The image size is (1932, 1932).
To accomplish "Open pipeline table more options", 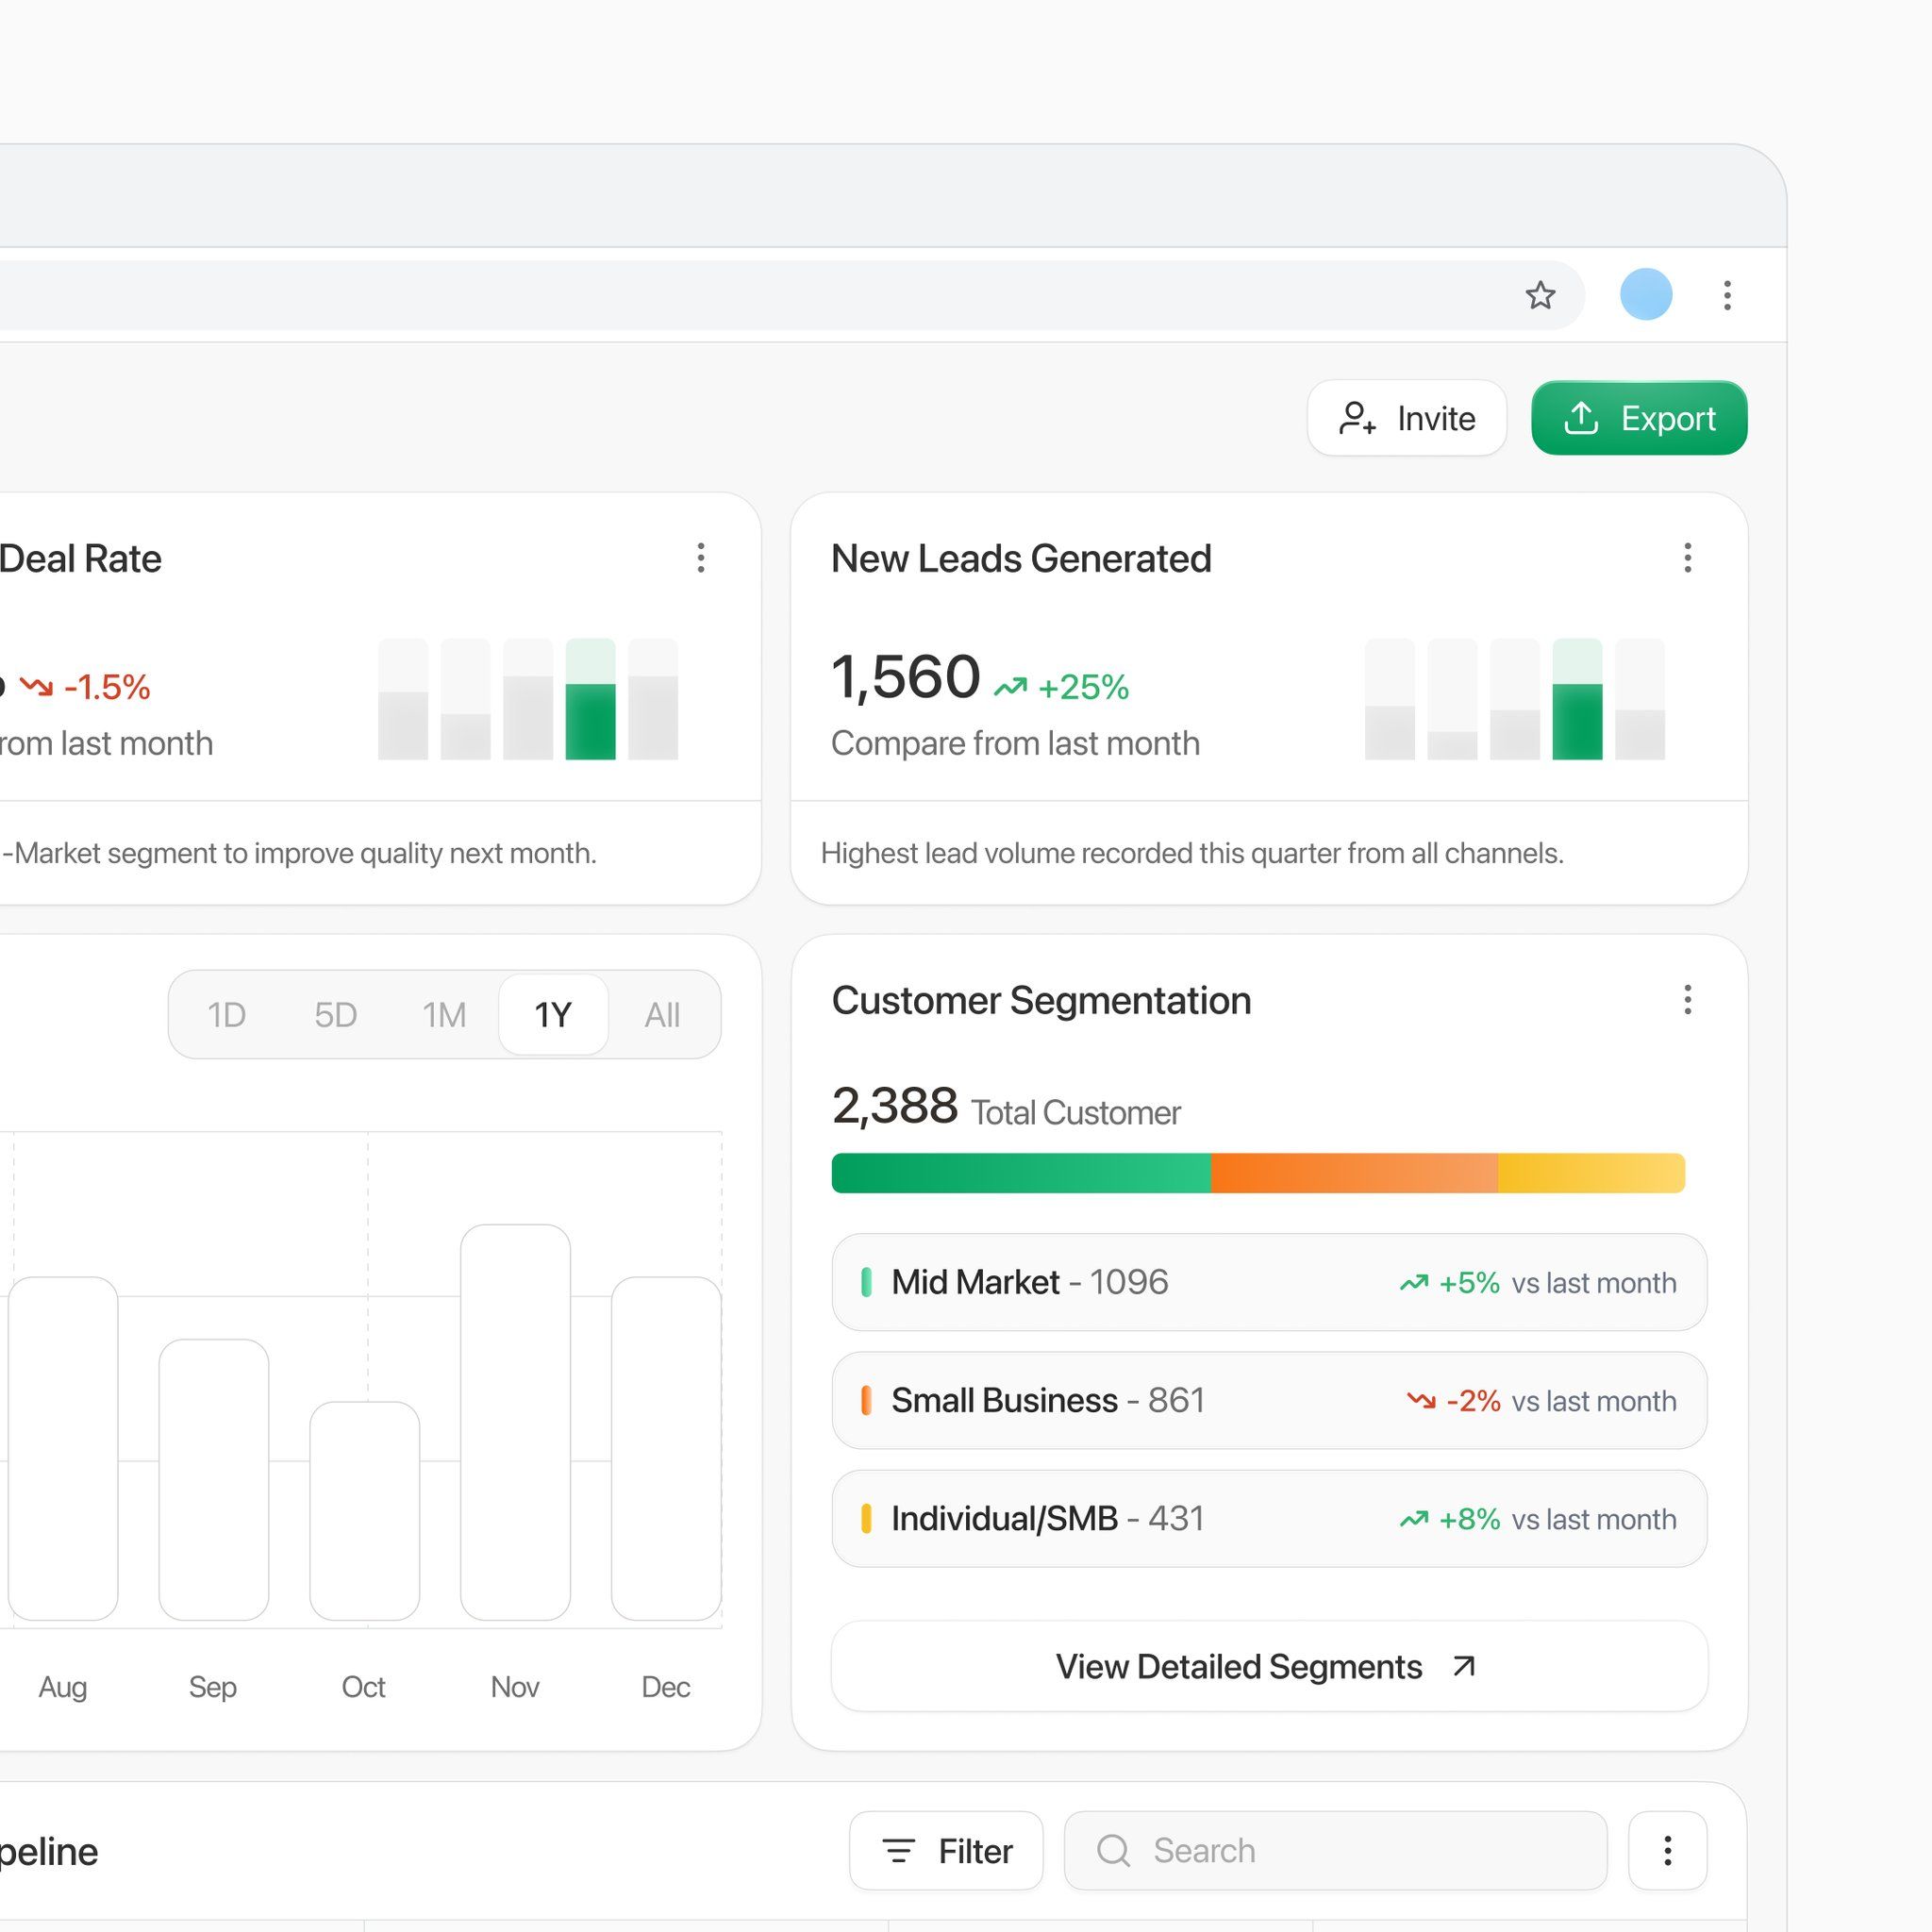I will (x=1667, y=1851).
